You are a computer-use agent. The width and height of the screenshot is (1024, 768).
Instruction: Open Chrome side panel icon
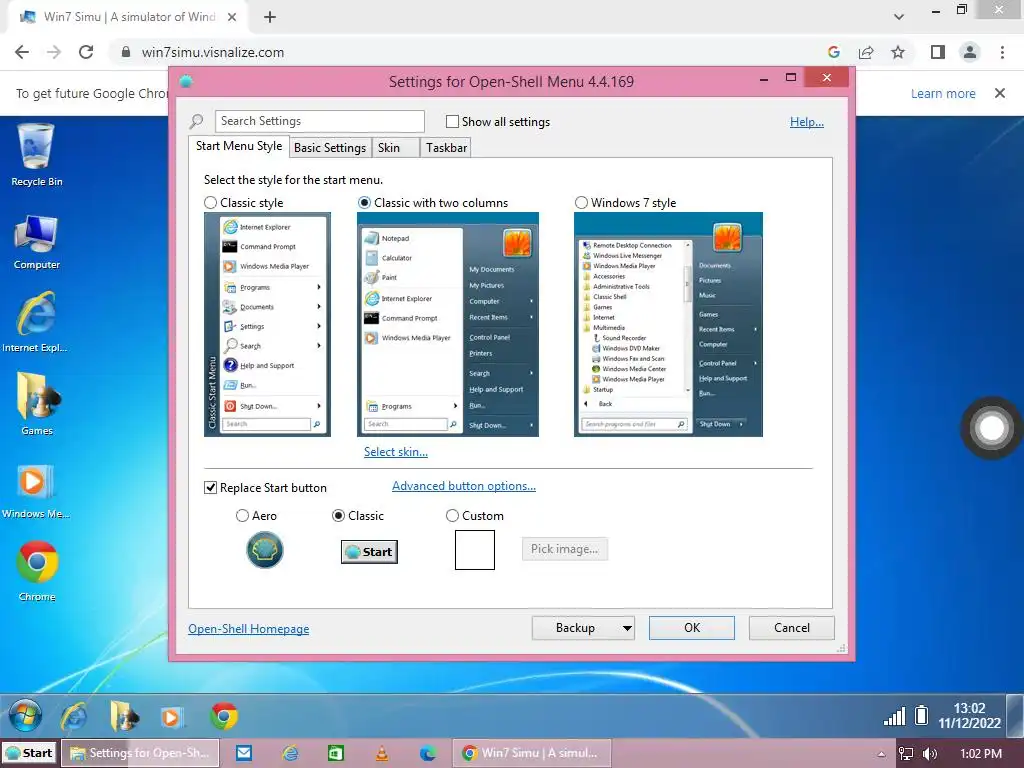pyautogui.click(x=938, y=52)
